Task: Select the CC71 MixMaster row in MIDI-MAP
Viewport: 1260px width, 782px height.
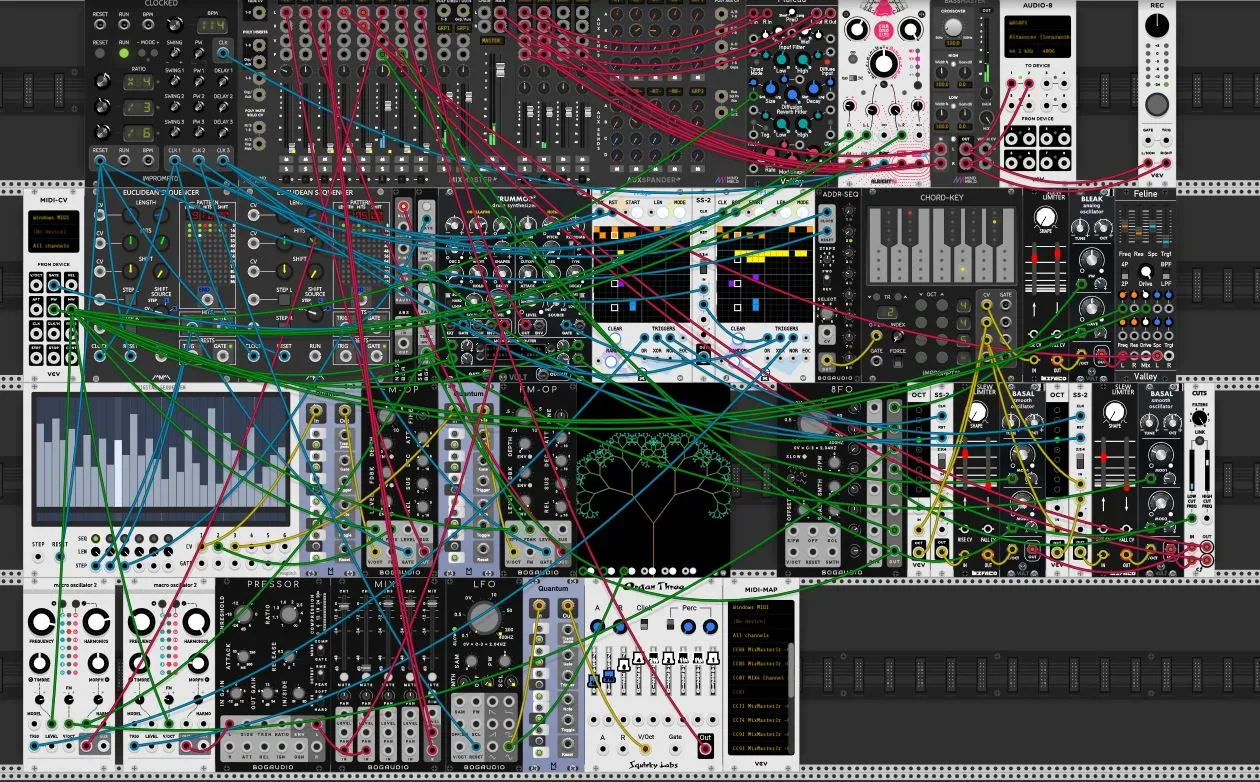Action: (759, 705)
